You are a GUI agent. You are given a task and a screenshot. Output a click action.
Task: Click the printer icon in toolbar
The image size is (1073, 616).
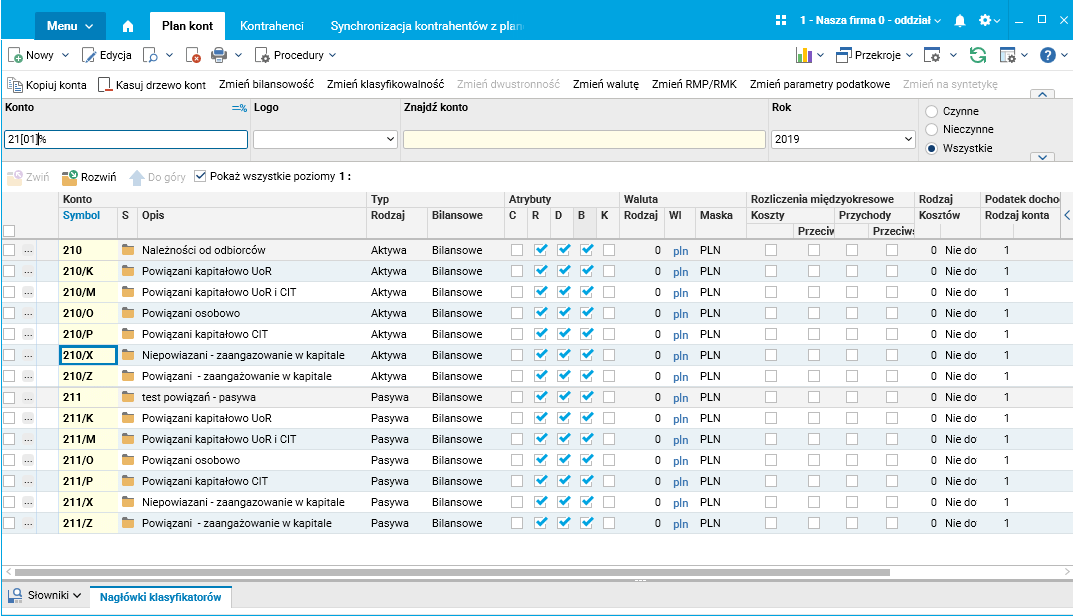coord(219,55)
